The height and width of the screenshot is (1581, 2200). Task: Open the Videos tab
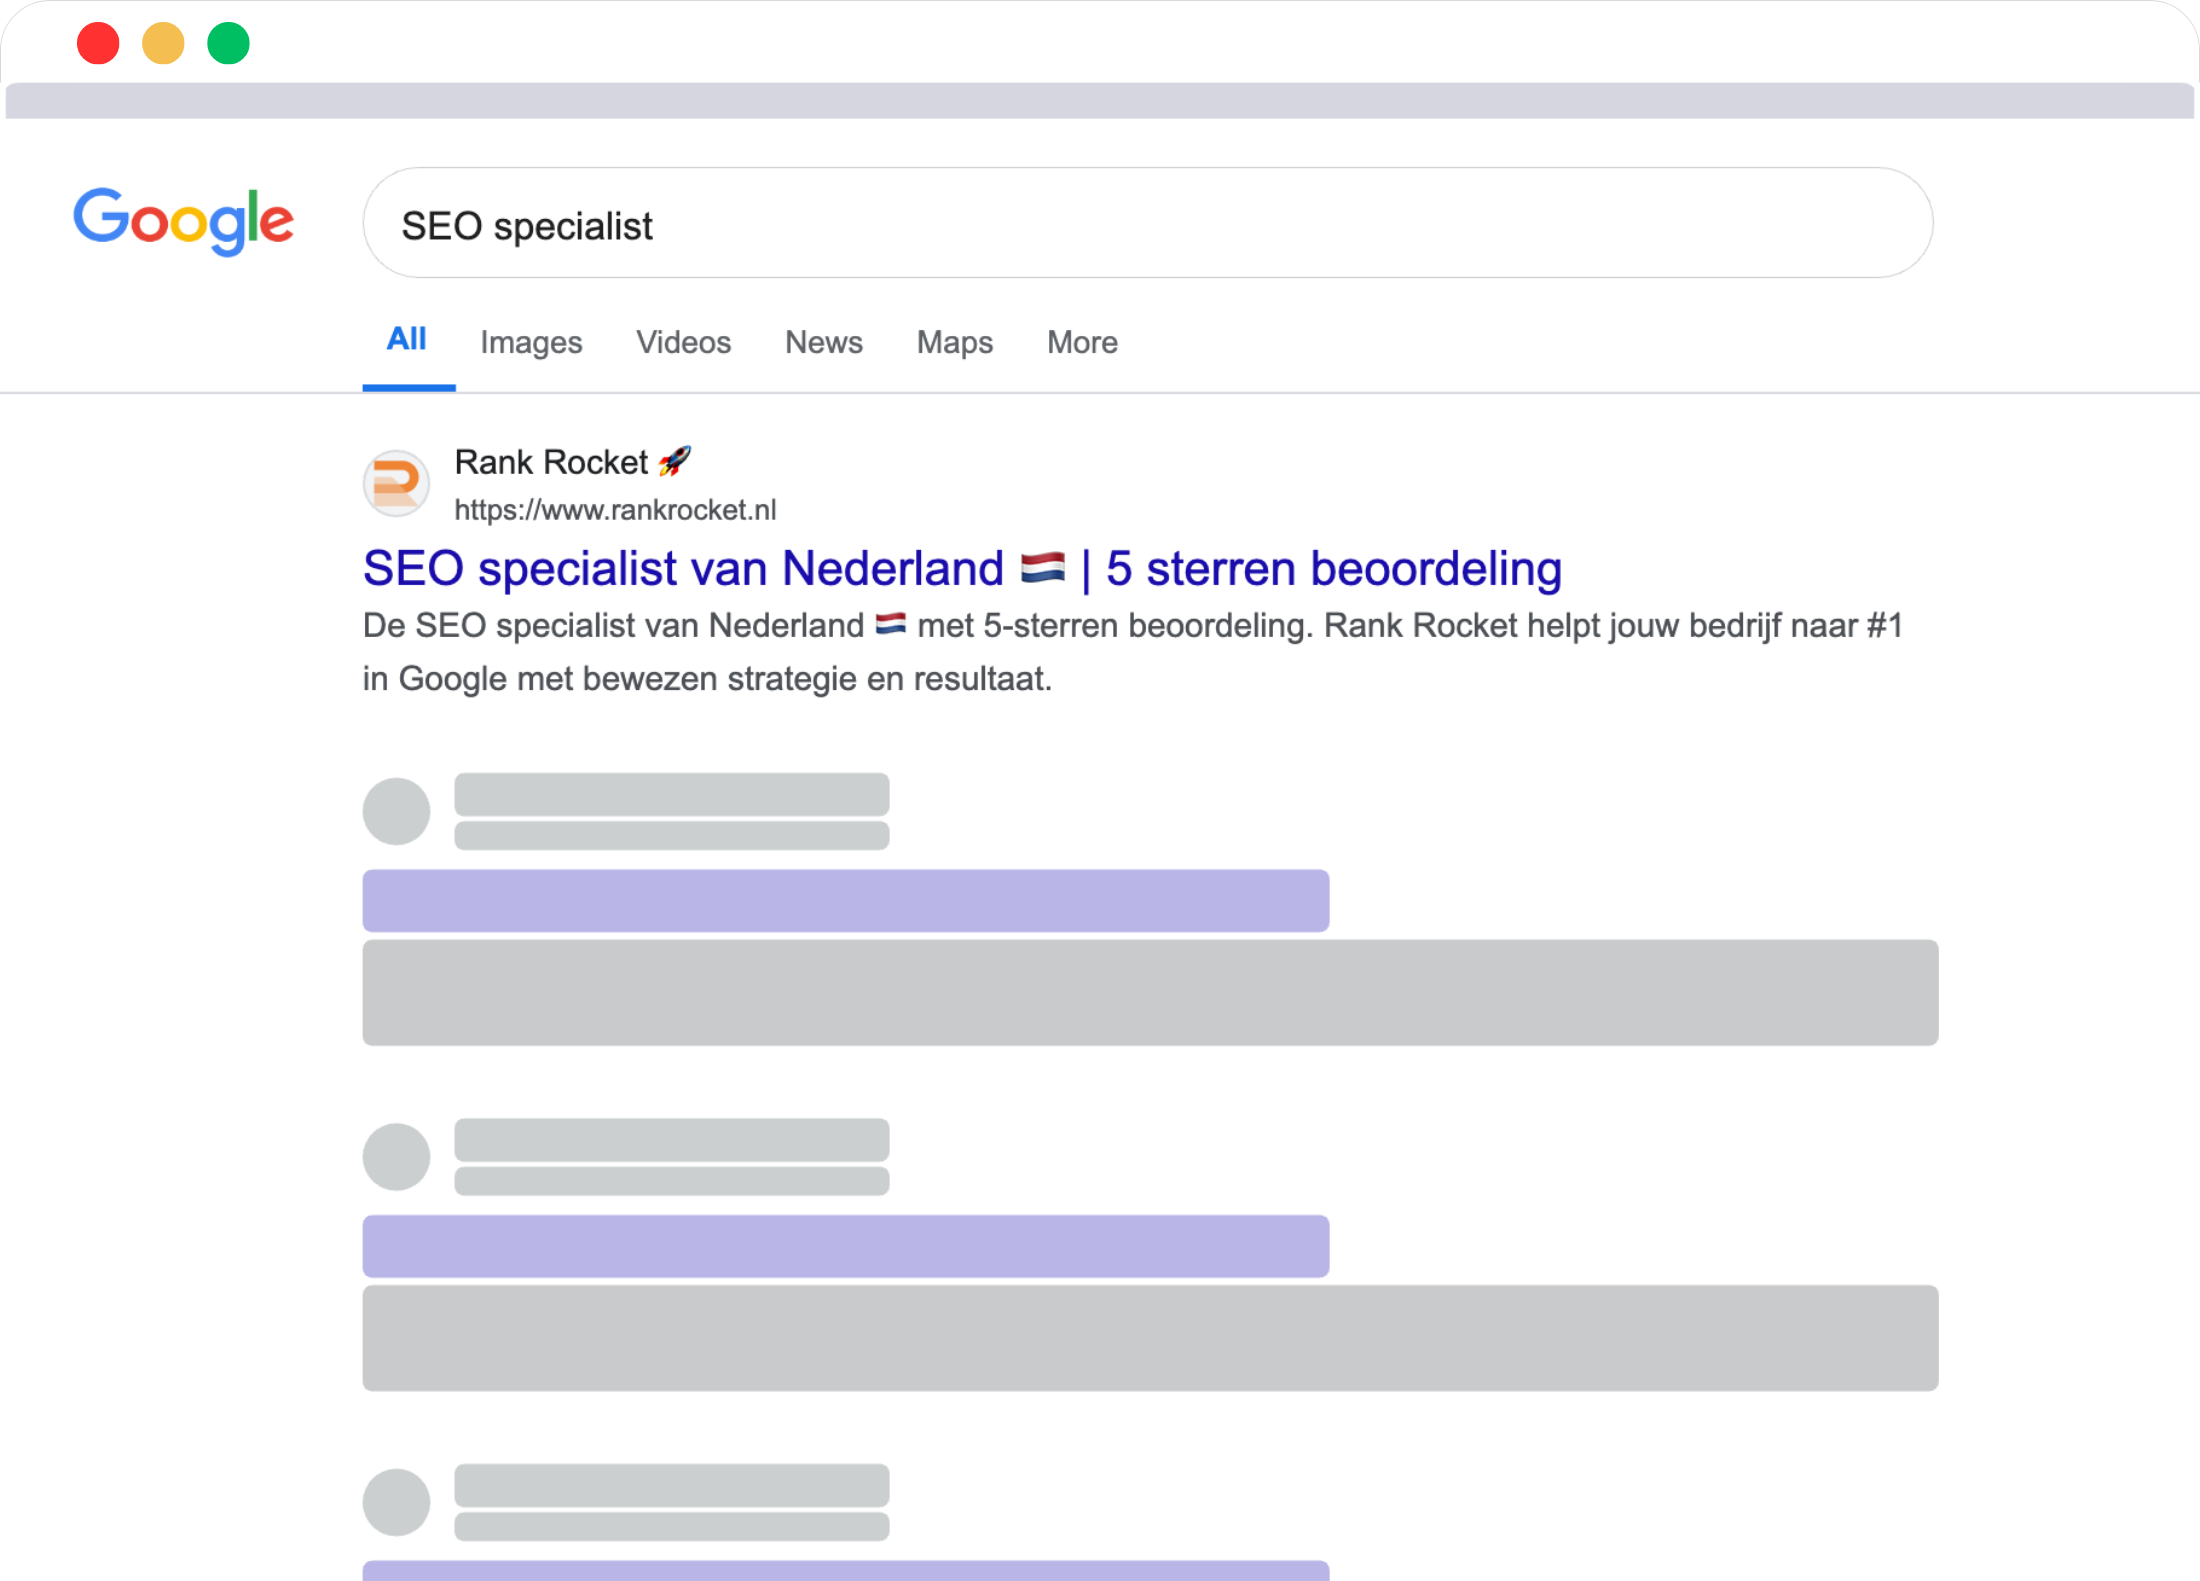click(x=684, y=342)
